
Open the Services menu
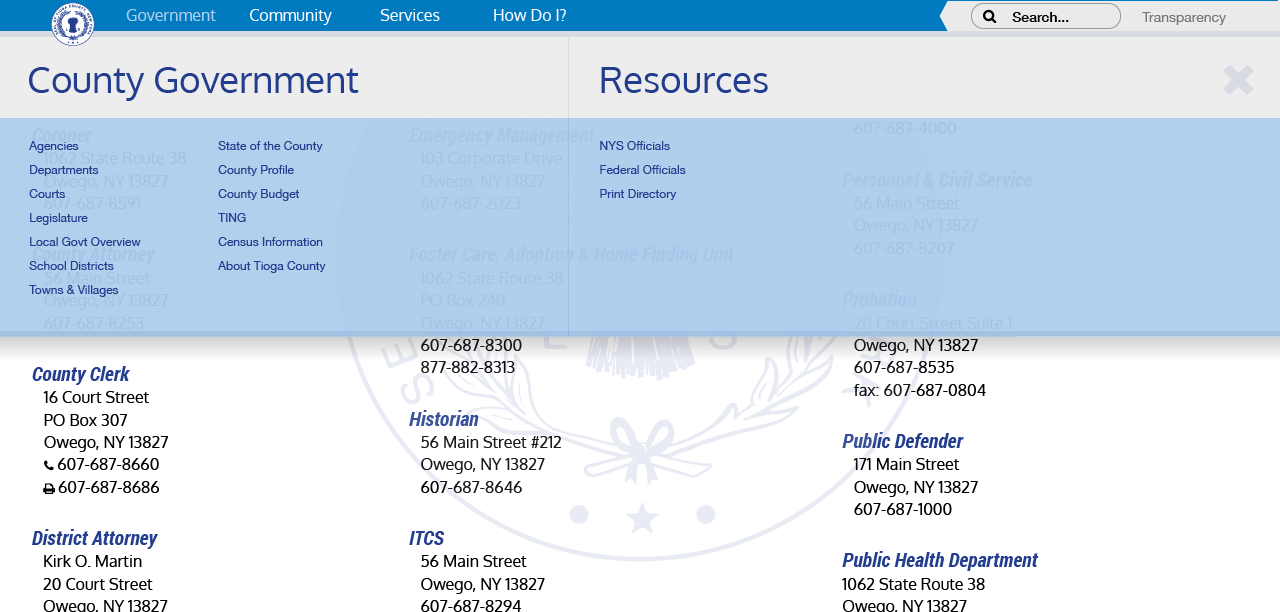[x=410, y=15]
